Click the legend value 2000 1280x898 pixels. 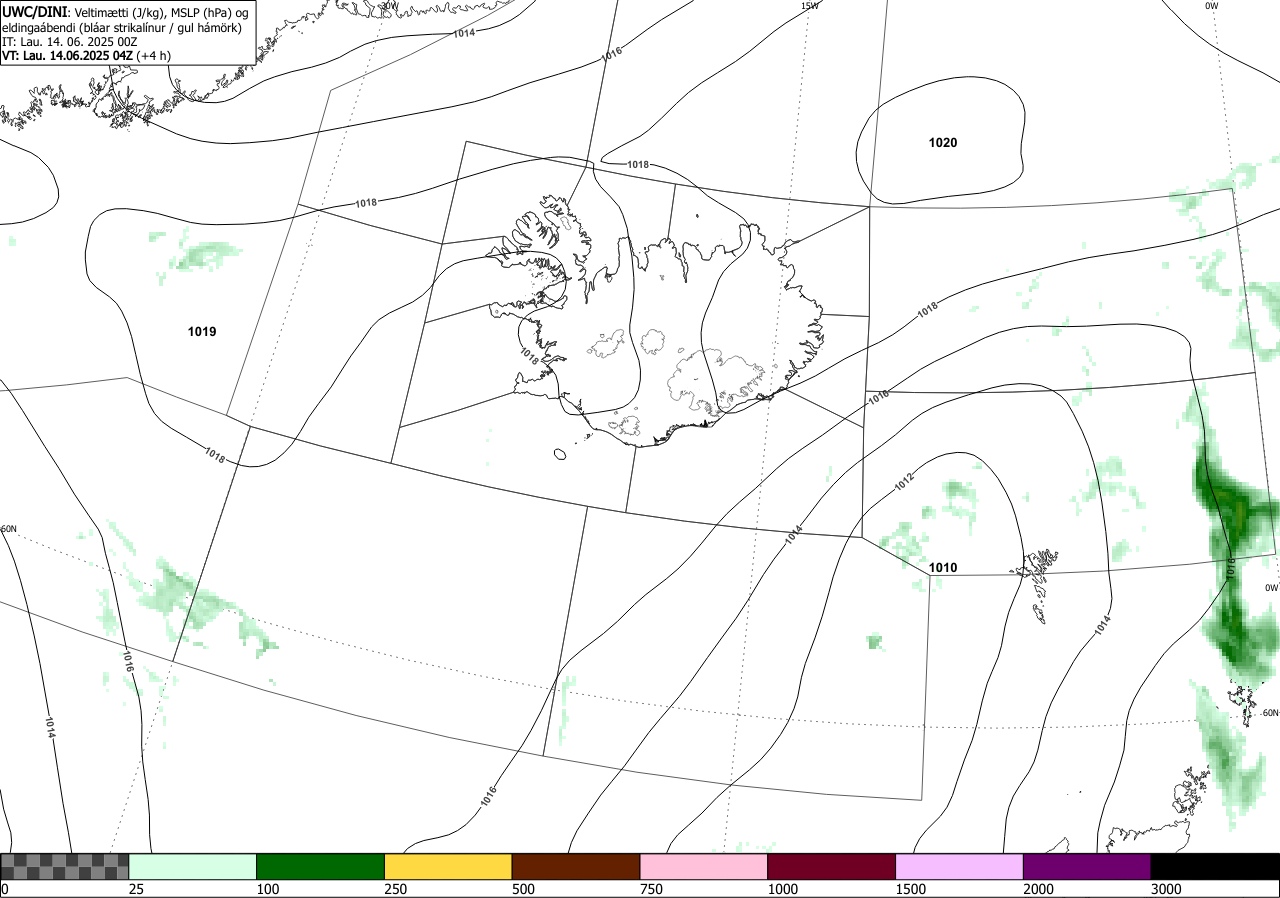(x=1038, y=889)
